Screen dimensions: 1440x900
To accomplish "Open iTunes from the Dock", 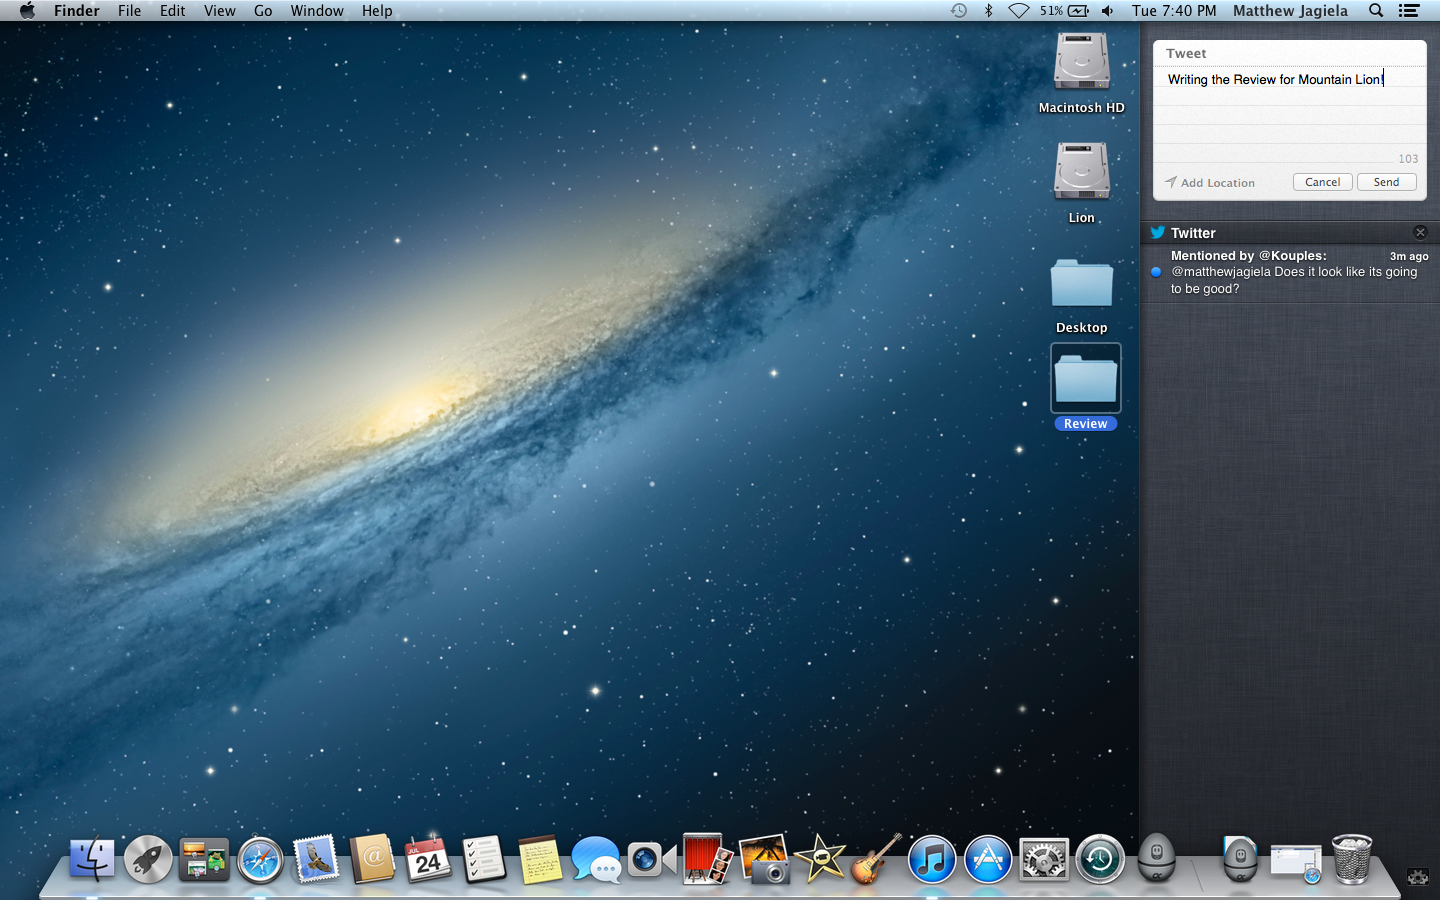I will 932,860.
